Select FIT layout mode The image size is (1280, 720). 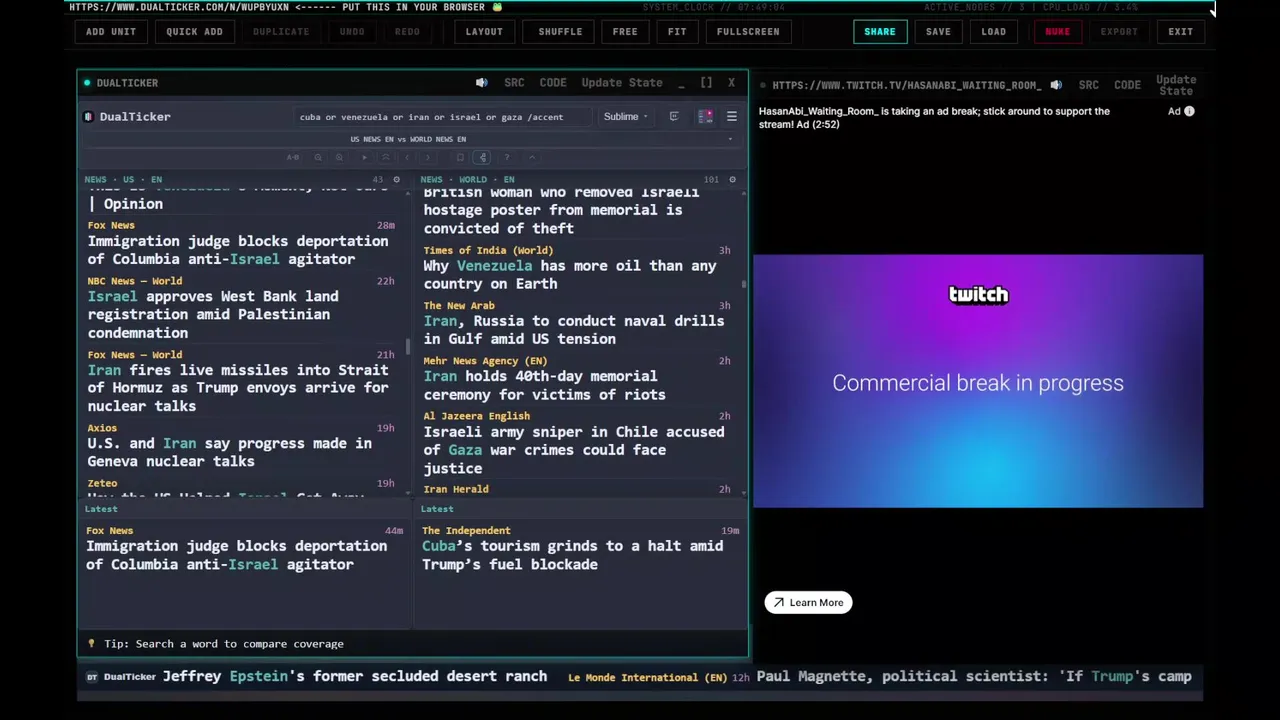pos(677,31)
